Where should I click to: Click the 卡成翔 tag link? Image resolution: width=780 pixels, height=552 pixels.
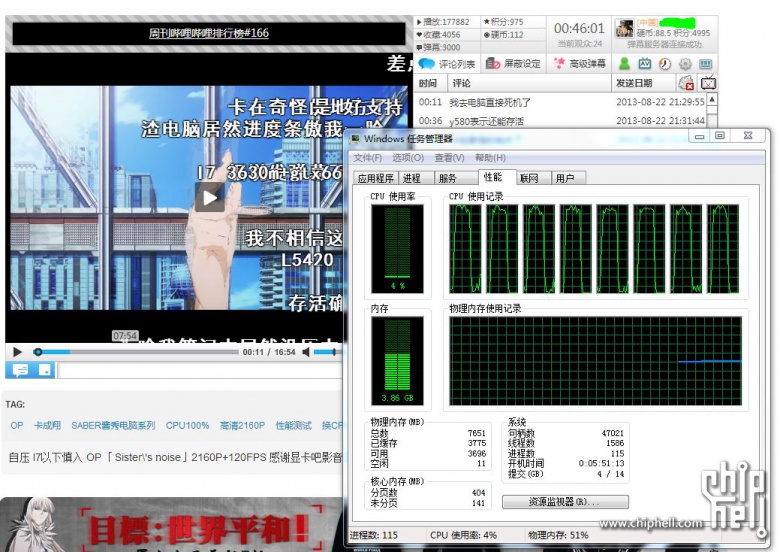47,426
